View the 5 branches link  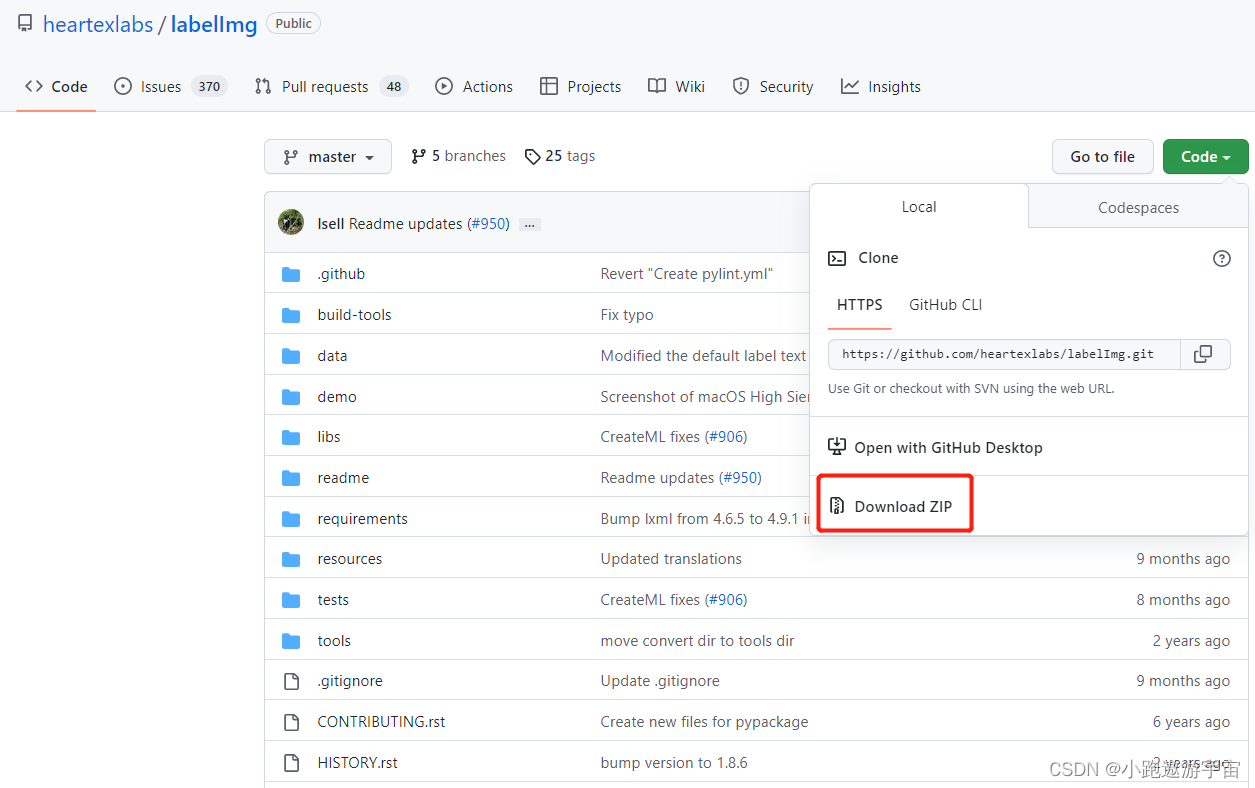point(458,156)
